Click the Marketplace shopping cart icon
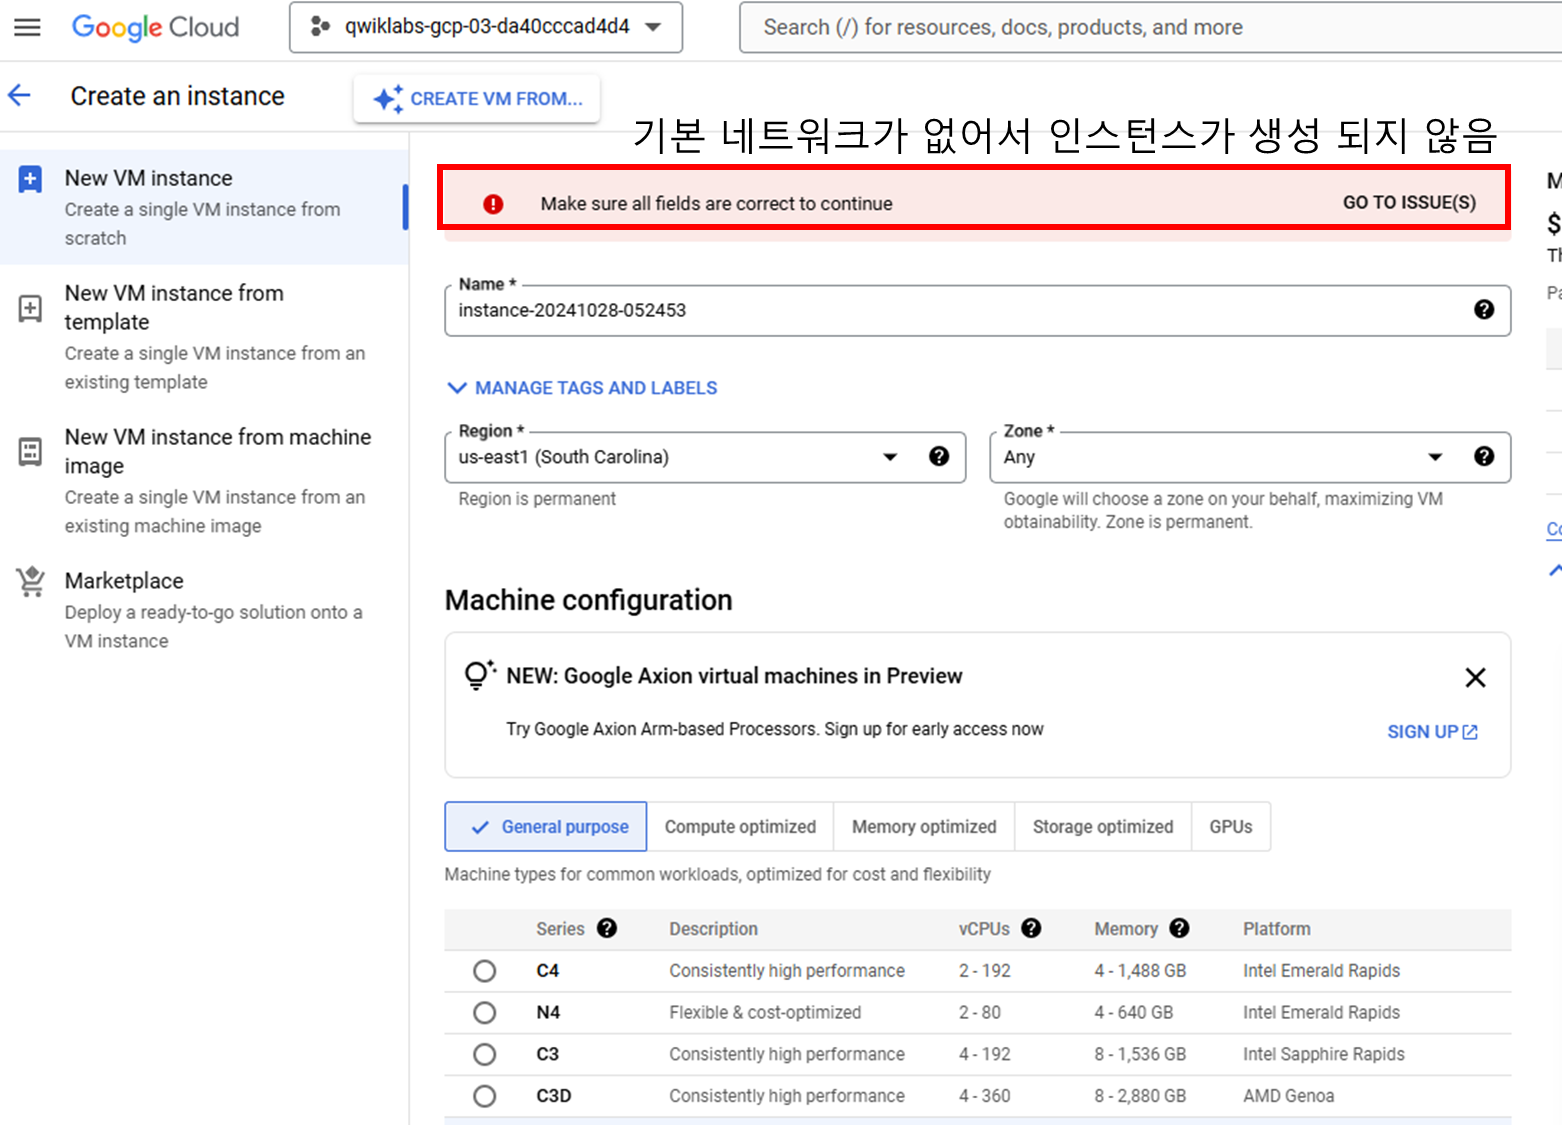The width and height of the screenshot is (1562, 1125). click(31, 581)
